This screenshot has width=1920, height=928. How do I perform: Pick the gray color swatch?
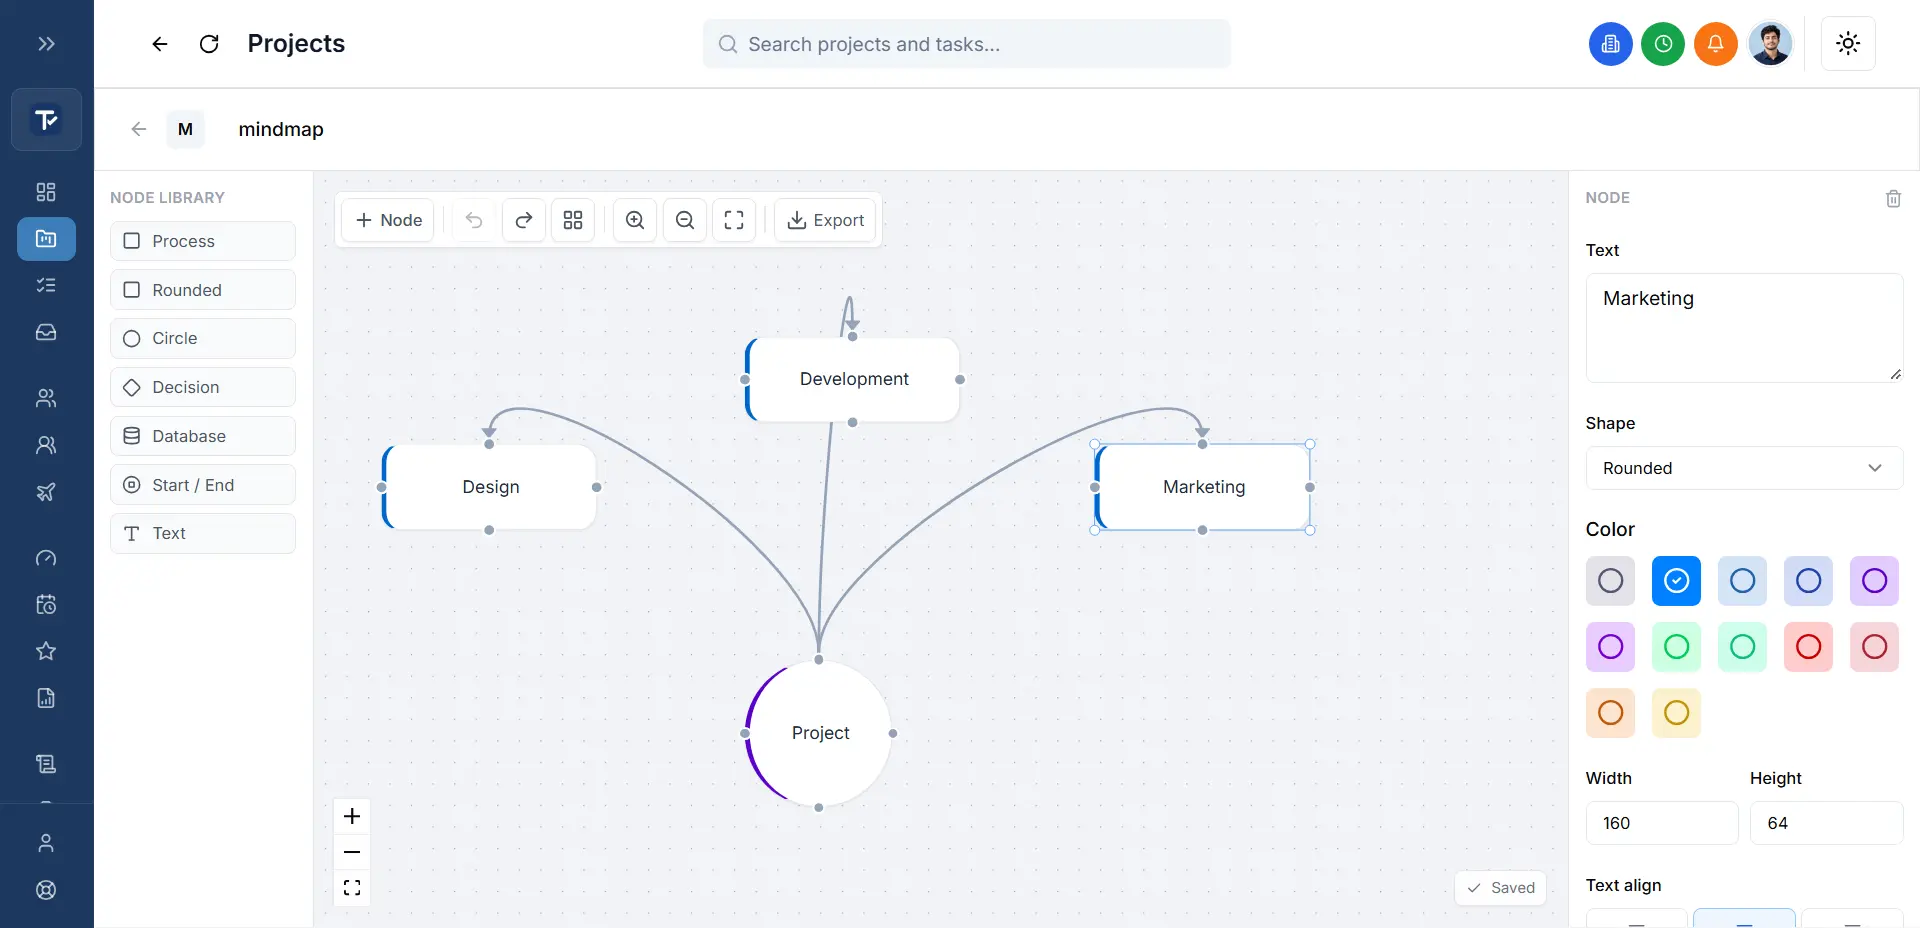coord(1610,581)
